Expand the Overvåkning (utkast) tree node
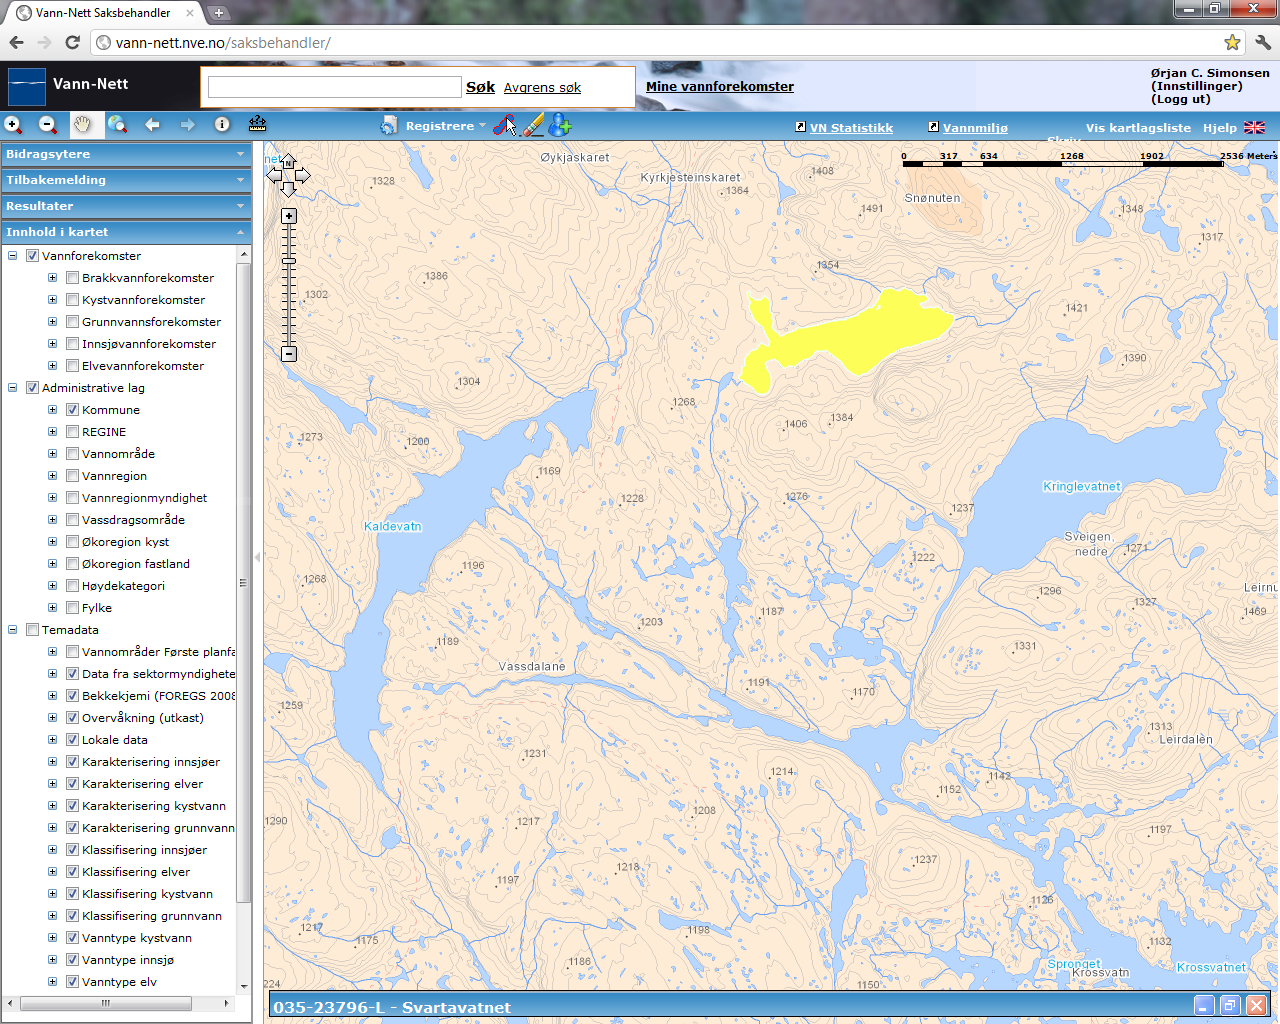This screenshot has width=1280, height=1024. [52, 718]
